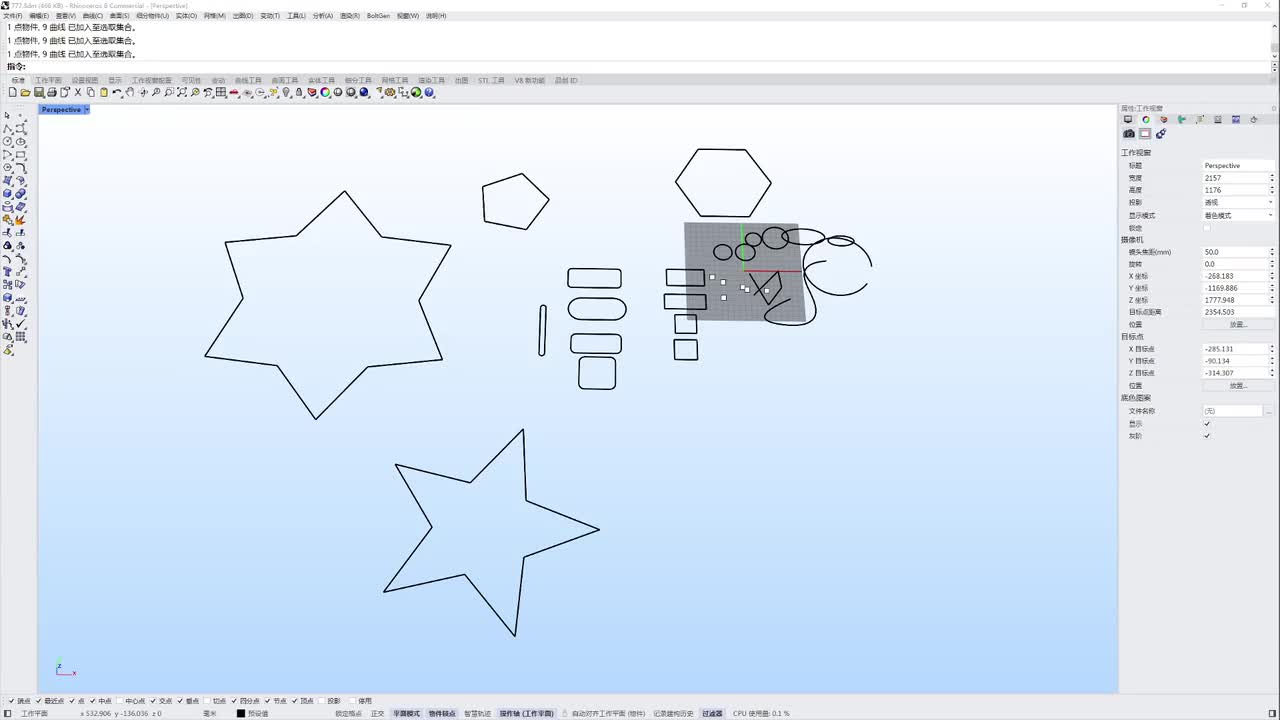Click the Cut scissors icon

(78, 92)
